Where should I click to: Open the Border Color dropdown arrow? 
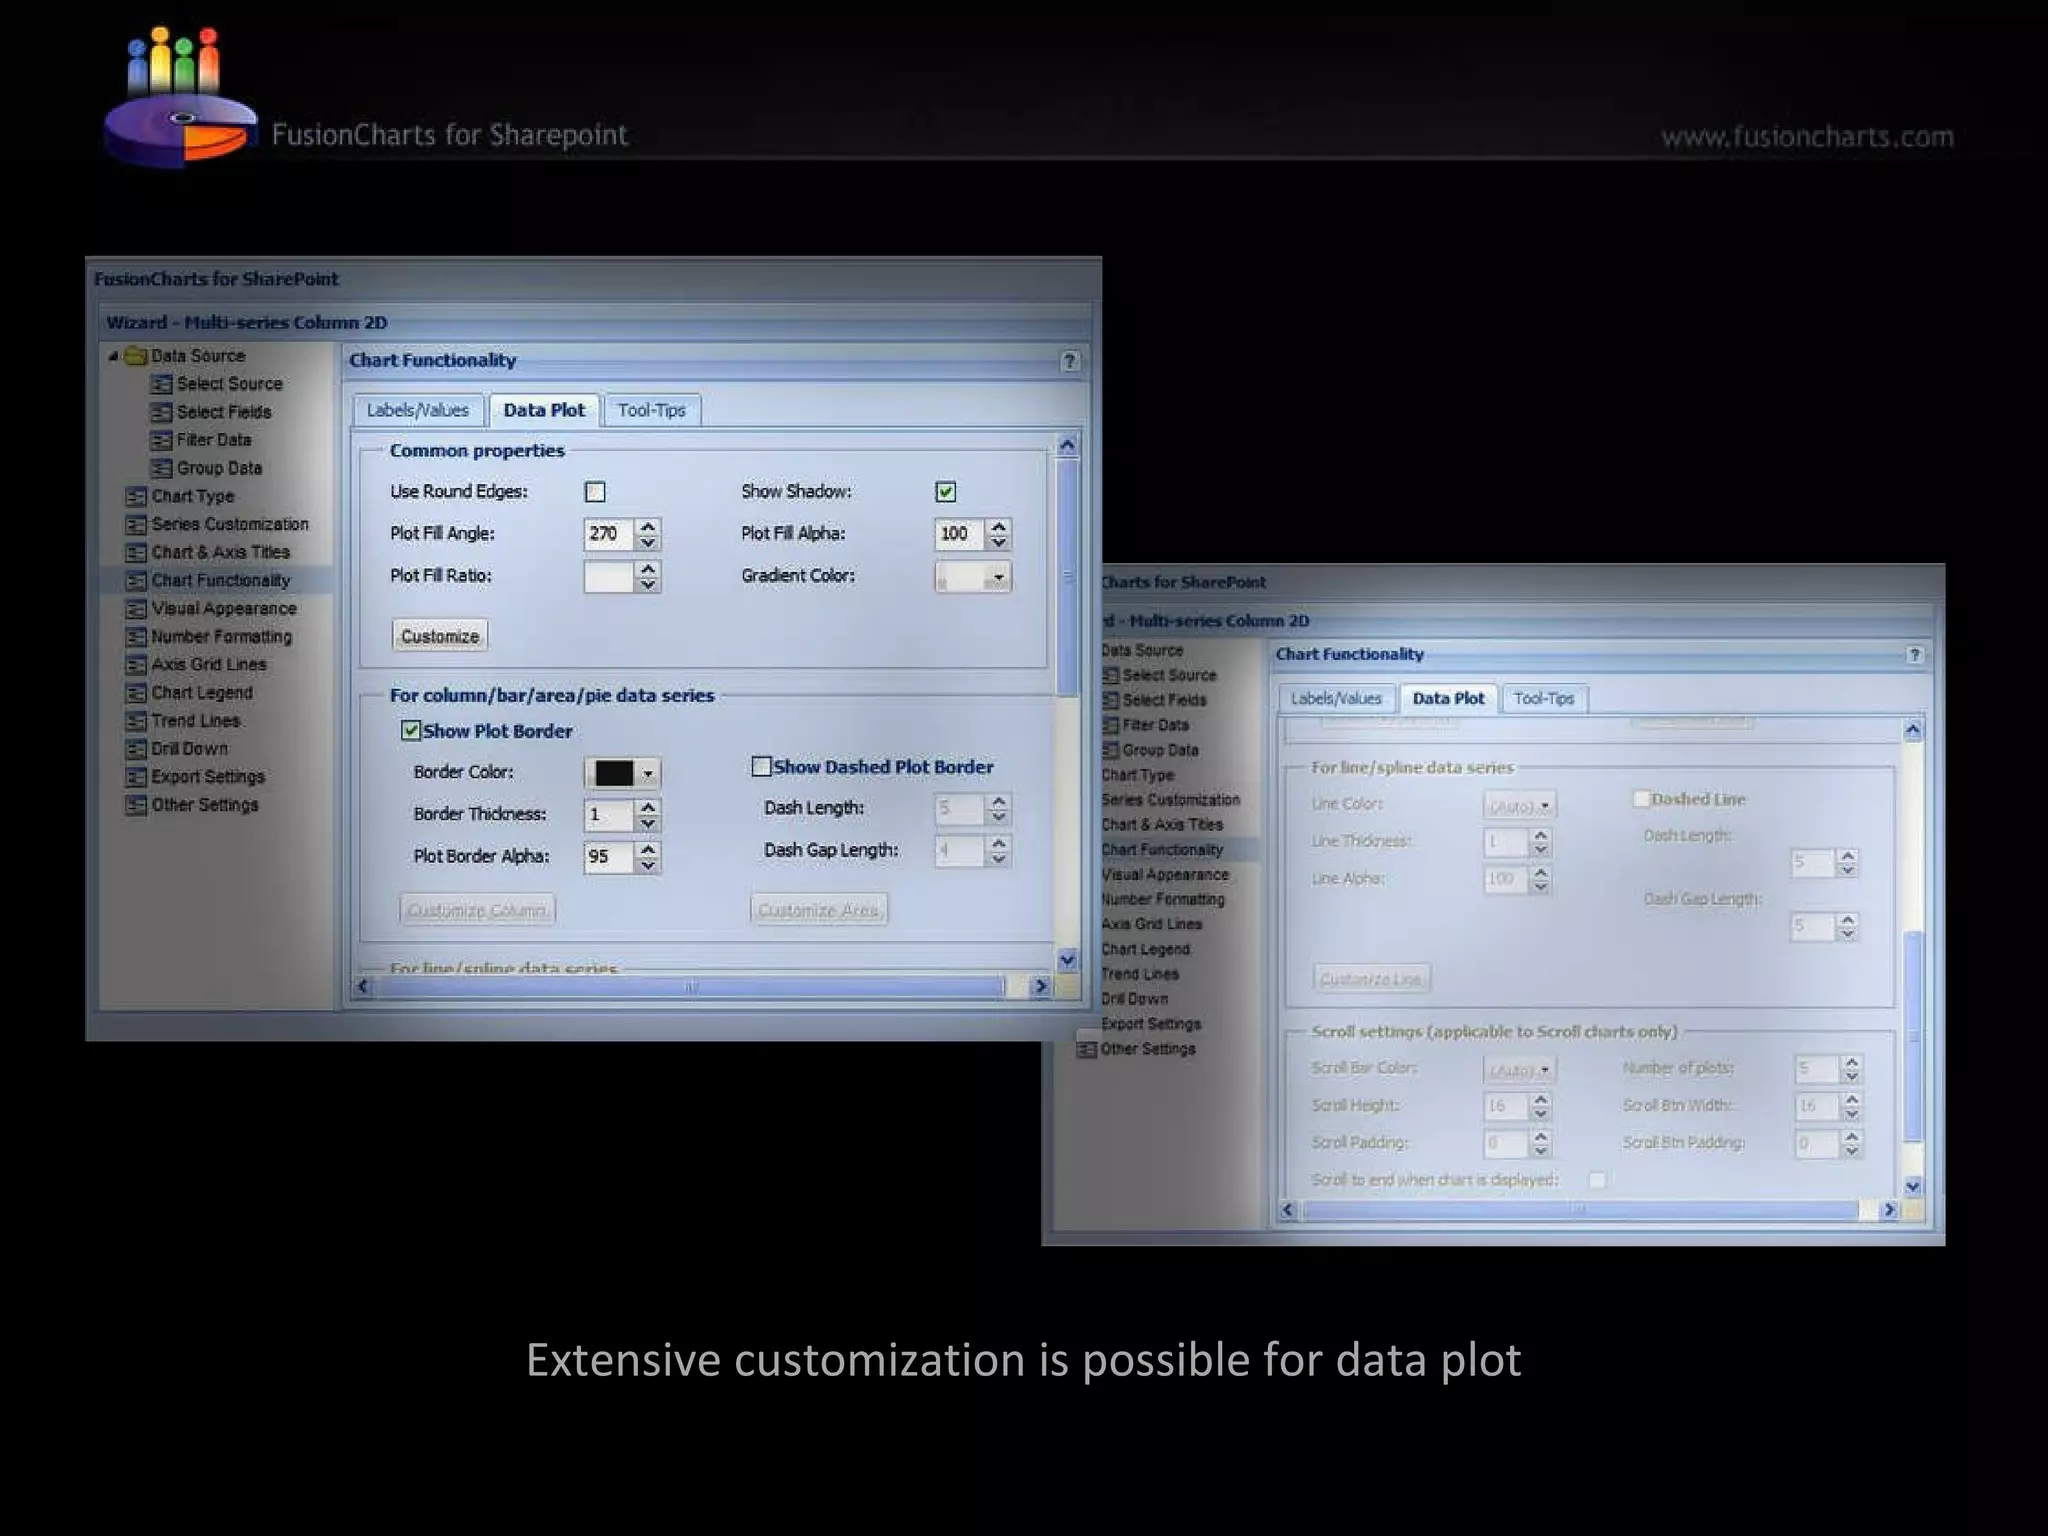coord(648,773)
